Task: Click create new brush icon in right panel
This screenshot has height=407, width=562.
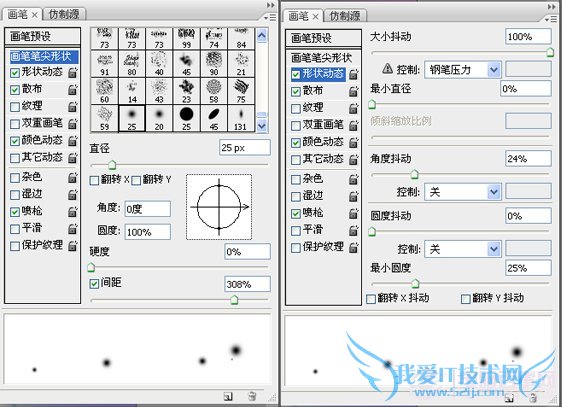Action: tap(509, 398)
